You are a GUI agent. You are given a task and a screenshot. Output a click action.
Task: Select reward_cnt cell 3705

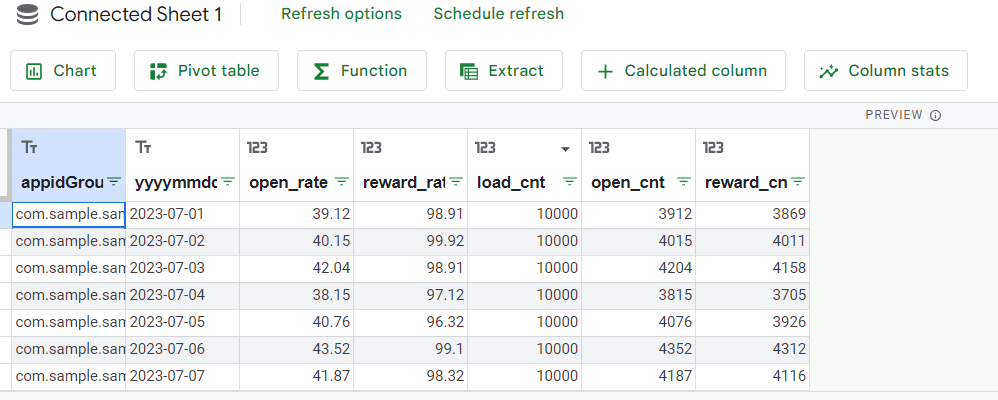[x=752, y=296]
